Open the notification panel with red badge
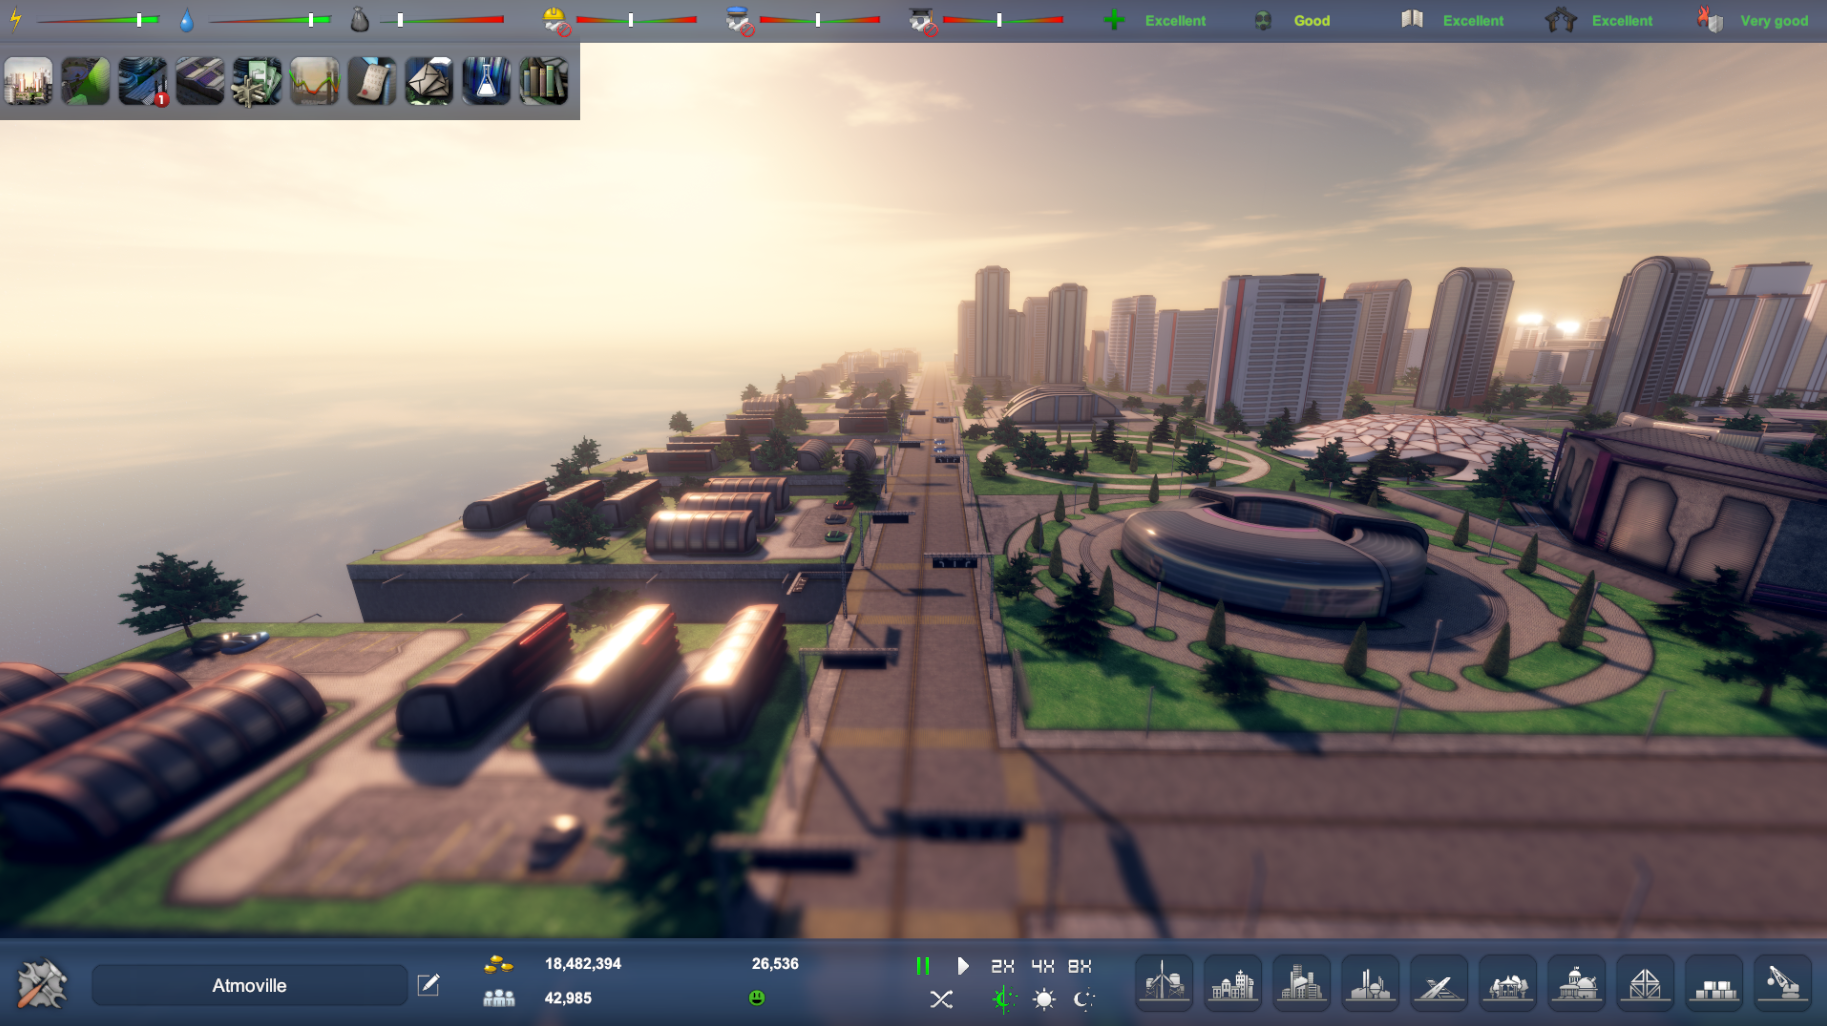 [x=142, y=81]
